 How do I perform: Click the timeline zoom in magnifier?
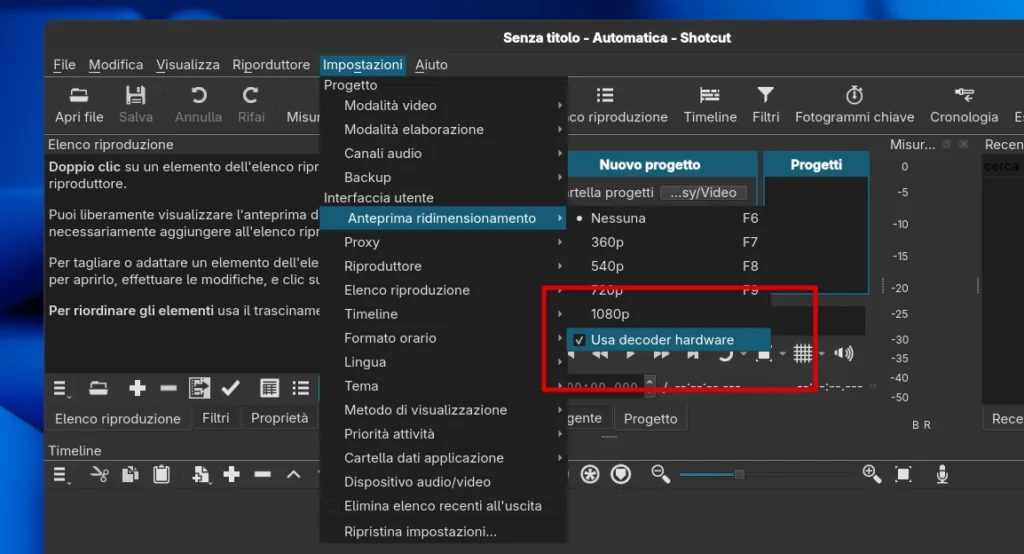tap(872, 474)
